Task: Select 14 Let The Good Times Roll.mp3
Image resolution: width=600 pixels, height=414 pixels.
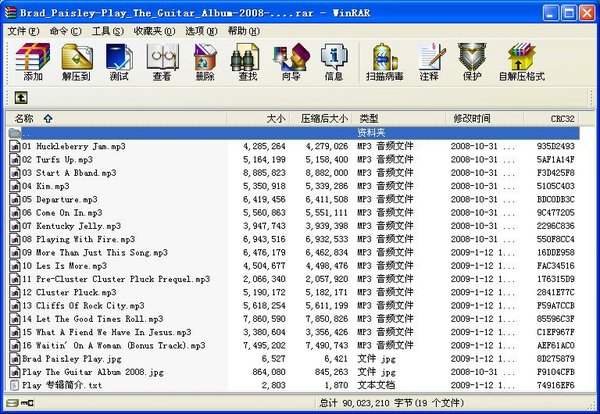Action: [x=93, y=319]
